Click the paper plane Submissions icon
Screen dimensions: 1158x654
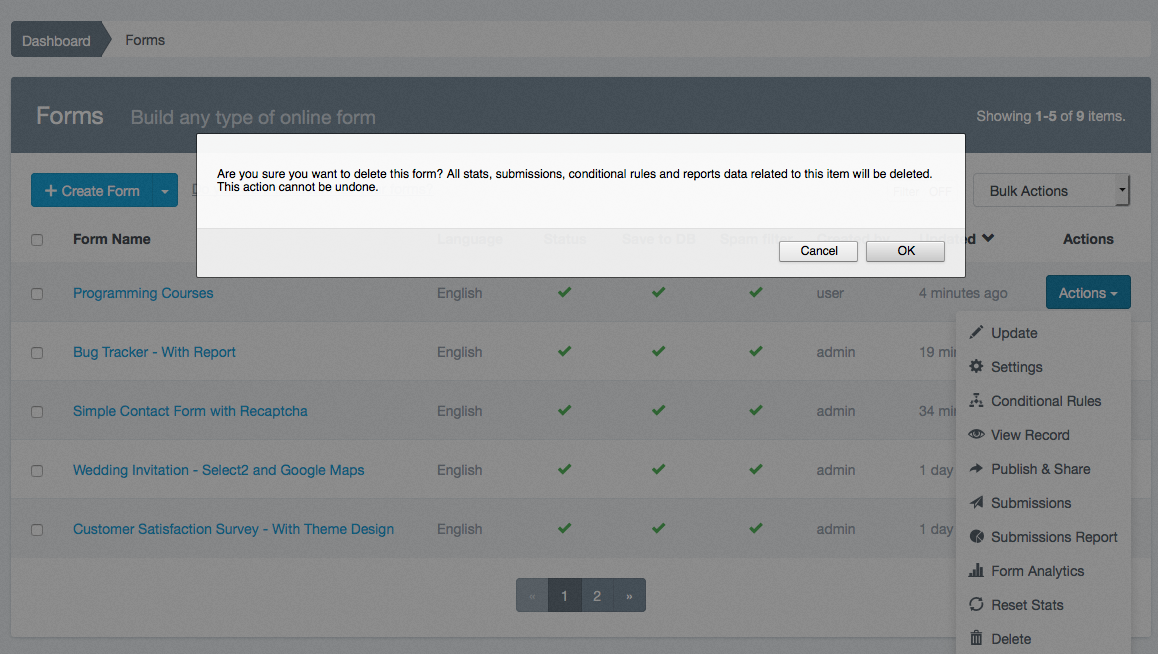tap(976, 503)
